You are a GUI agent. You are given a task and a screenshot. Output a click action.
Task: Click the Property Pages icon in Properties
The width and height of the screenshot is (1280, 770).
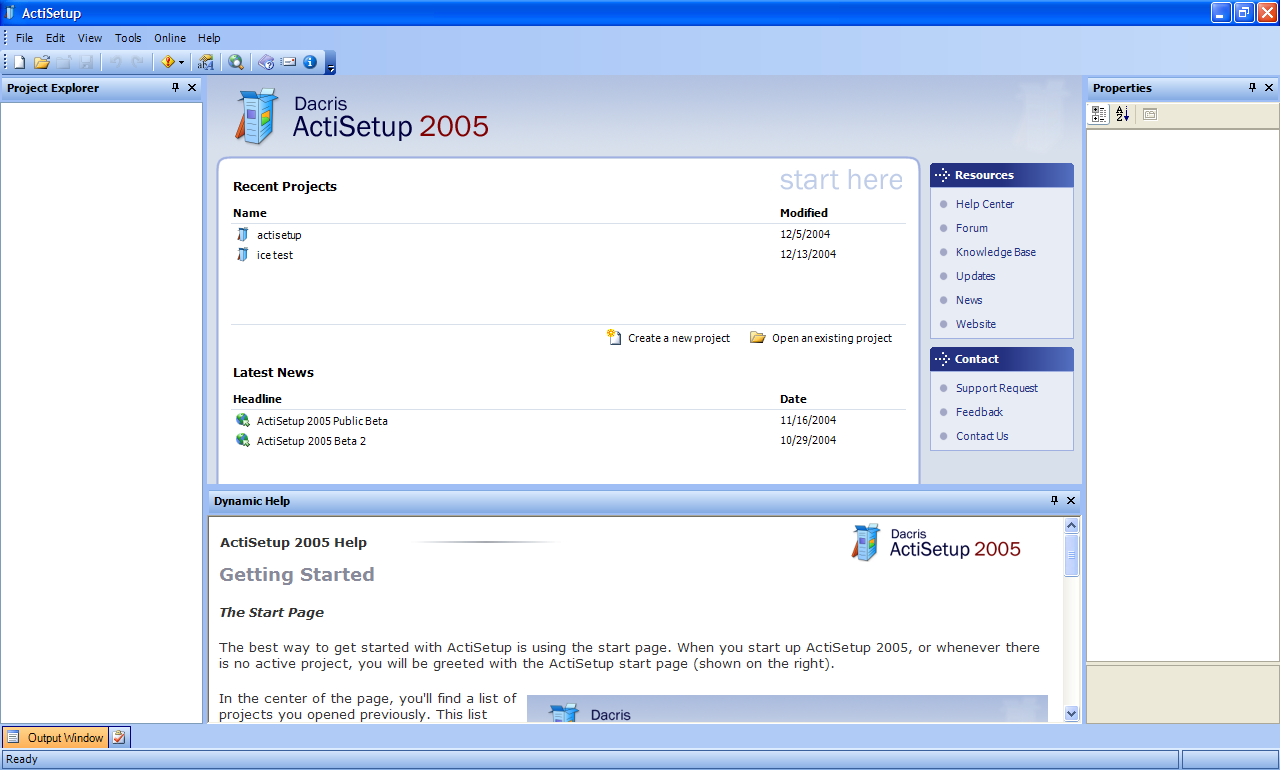tap(1149, 114)
